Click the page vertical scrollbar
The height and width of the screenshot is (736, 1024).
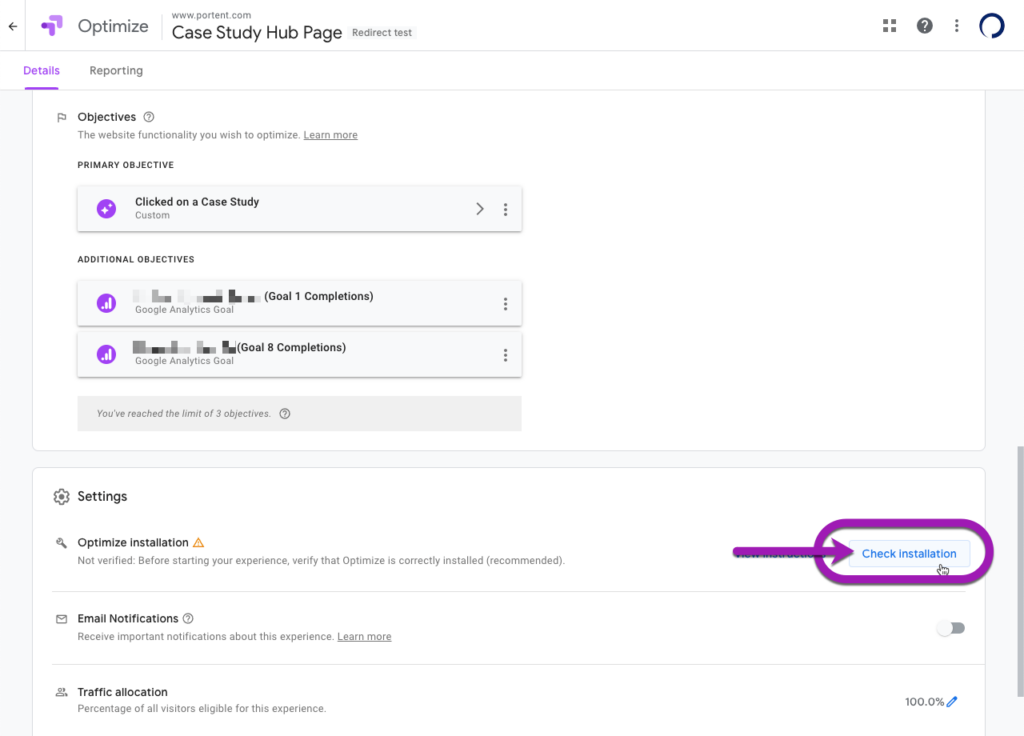(x=1019, y=571)
